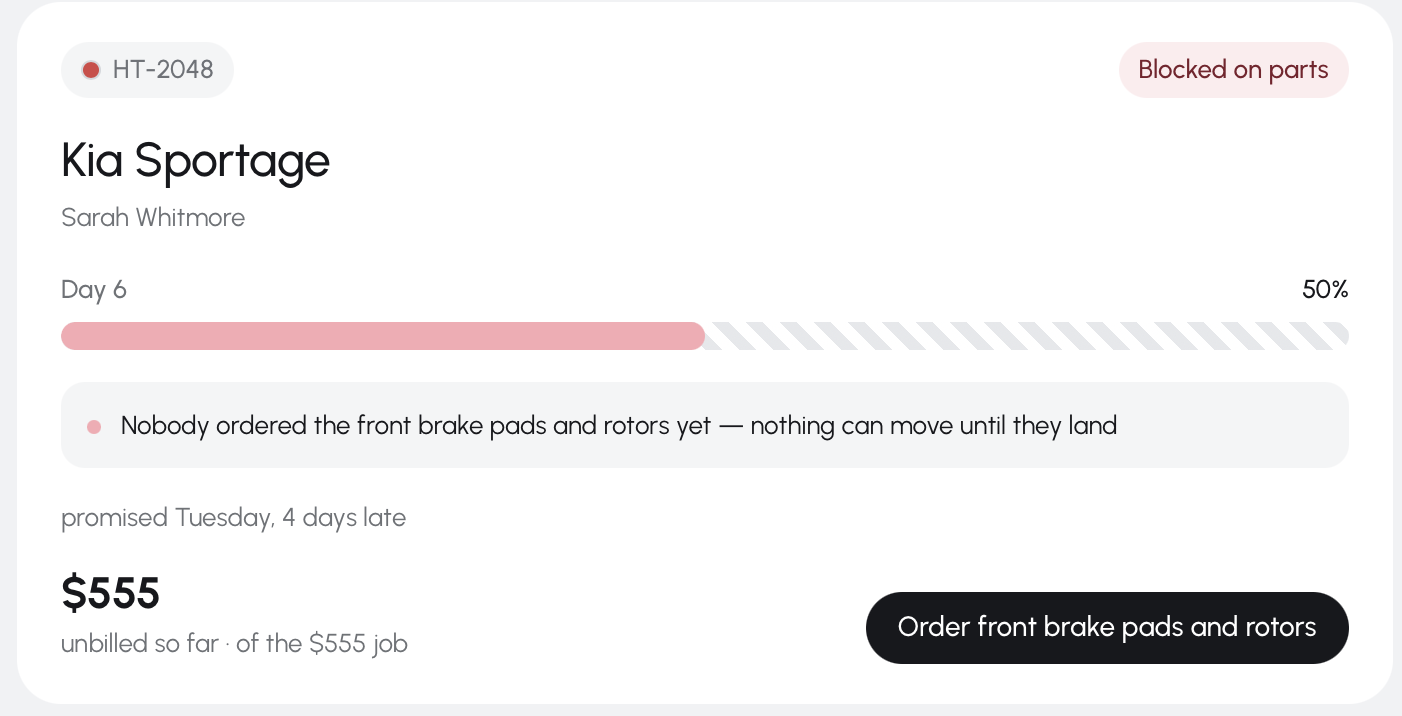Viewport: 1402px width, 716px height.
Task: Click the red status dot beside HT-2048
Action: click(x=91, y=70)
